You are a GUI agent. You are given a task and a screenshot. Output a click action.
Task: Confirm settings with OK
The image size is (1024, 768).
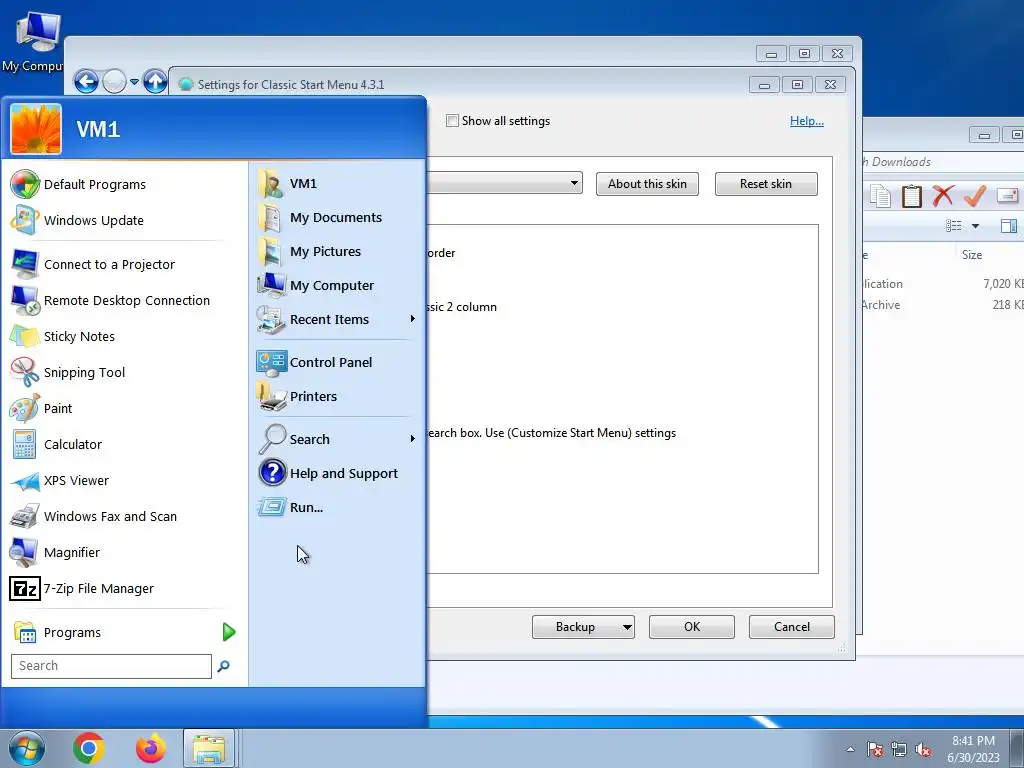coord(692,627)
